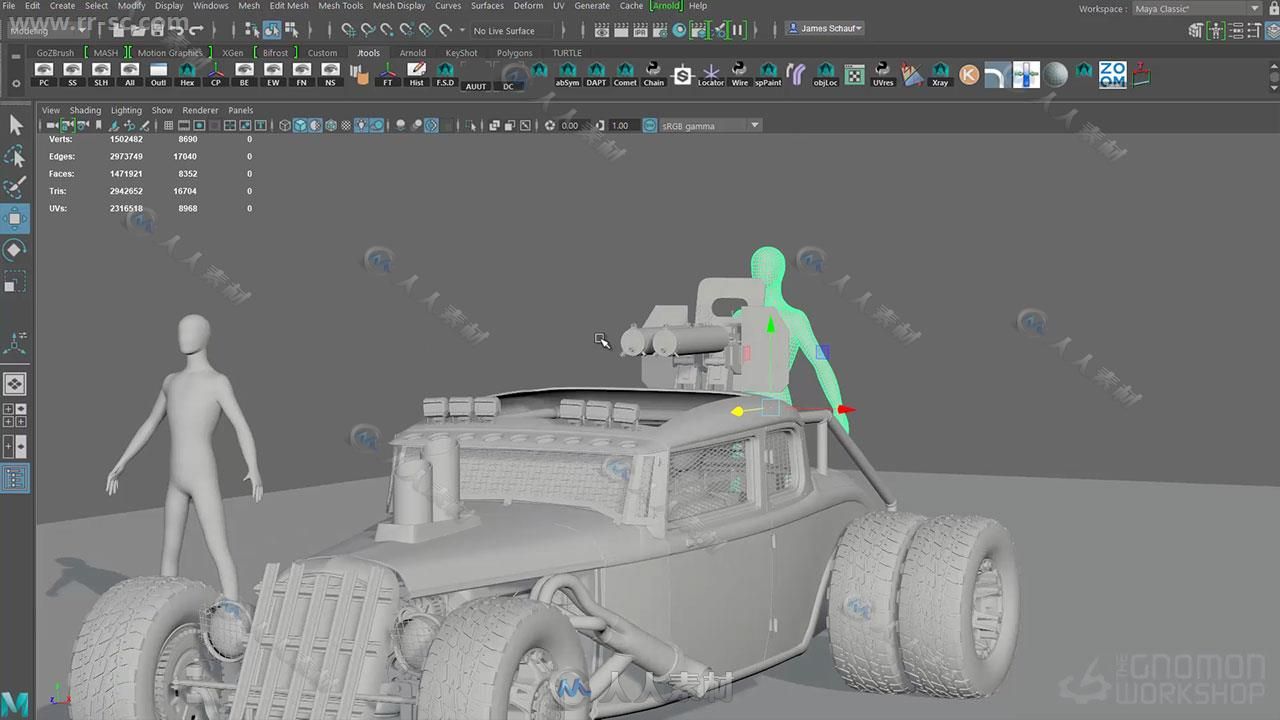Click the SS shelf button
This screenshot has height=720, width=1280.
[72, 74]
